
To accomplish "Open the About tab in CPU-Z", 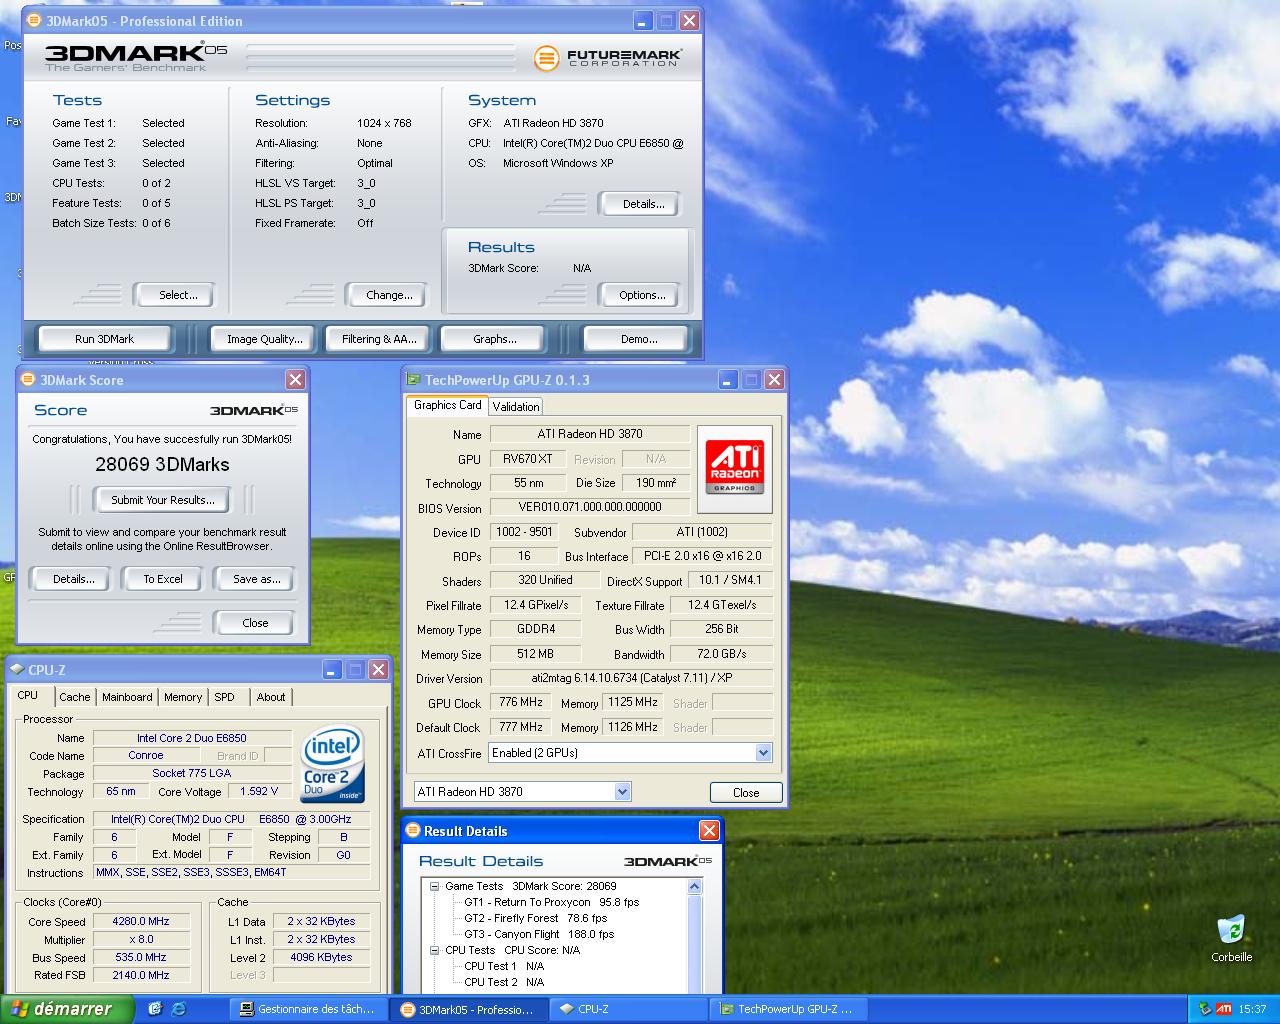I will [x=271, y=697].
